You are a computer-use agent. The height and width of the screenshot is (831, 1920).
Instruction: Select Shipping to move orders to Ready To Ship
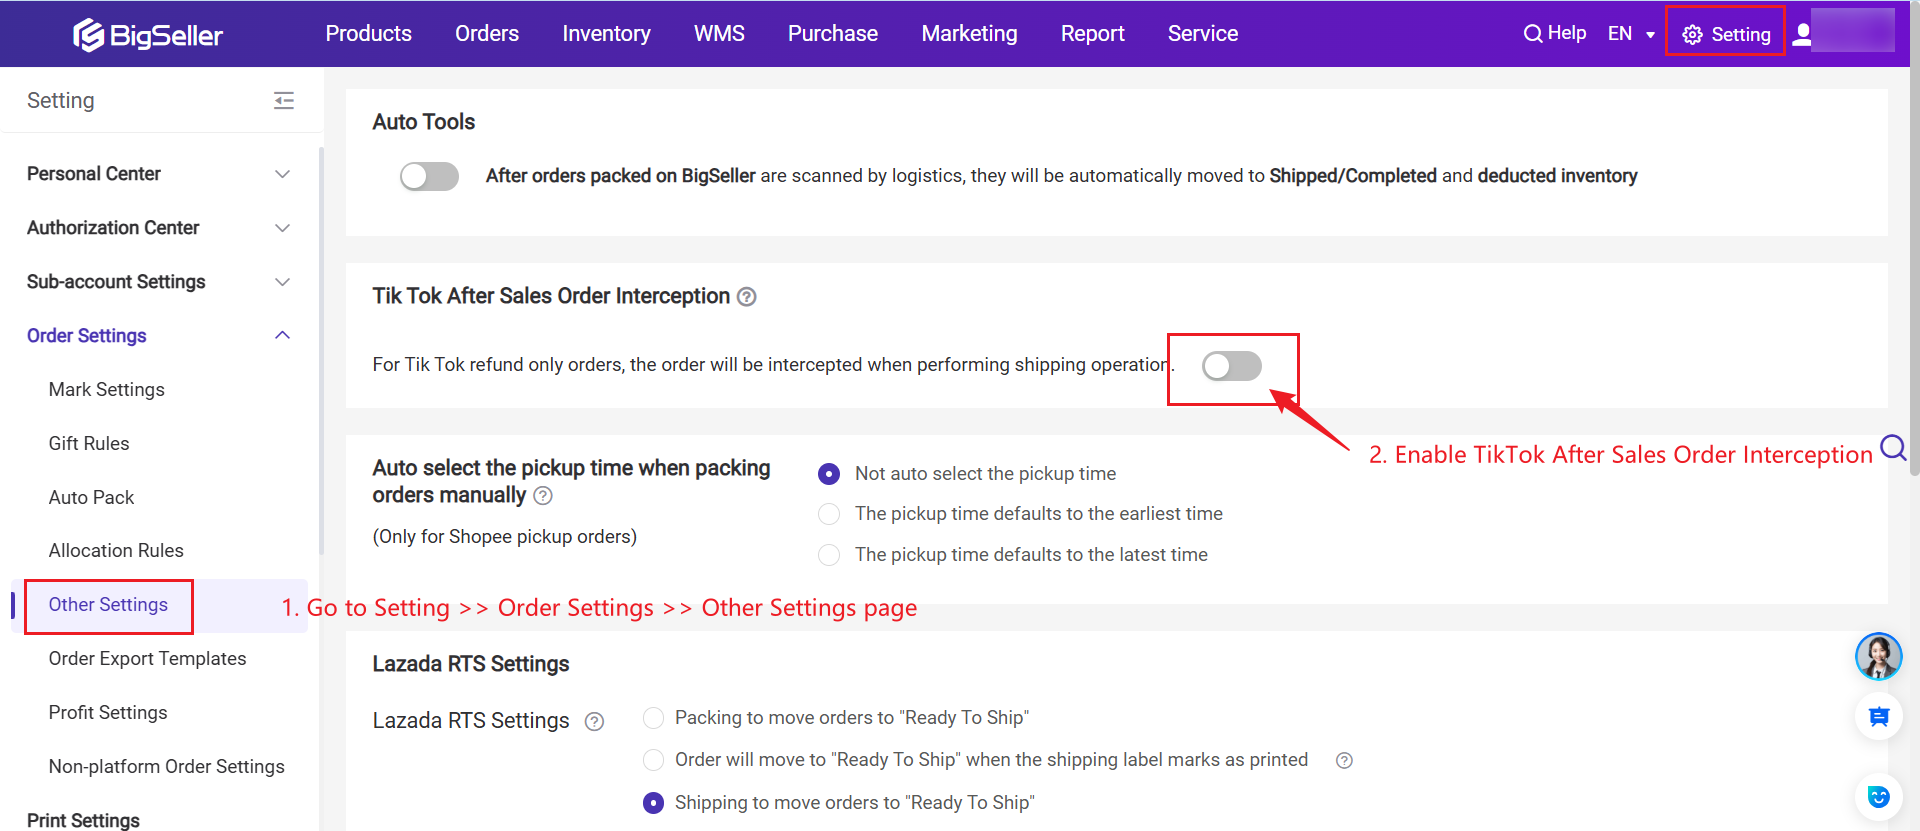tap(653, 803)
